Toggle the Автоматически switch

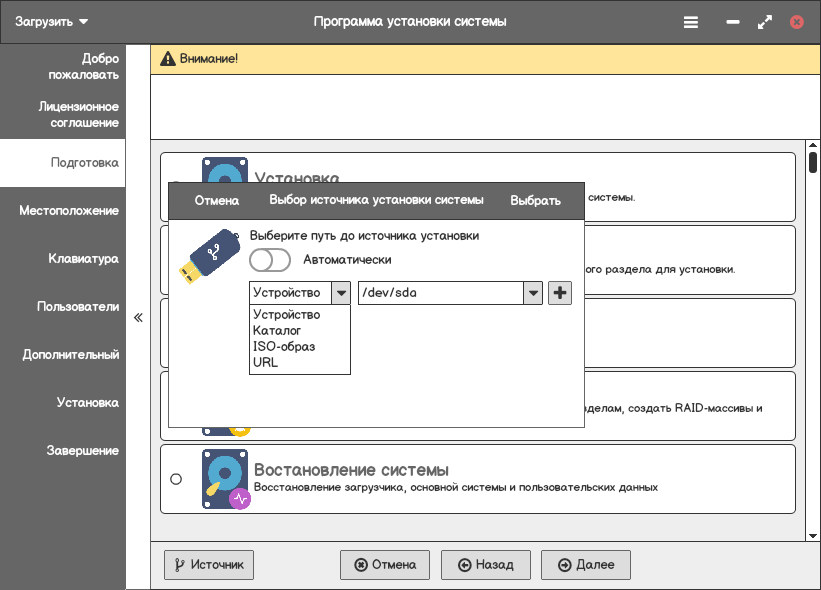pyautogui.click(x=270, y=260)
